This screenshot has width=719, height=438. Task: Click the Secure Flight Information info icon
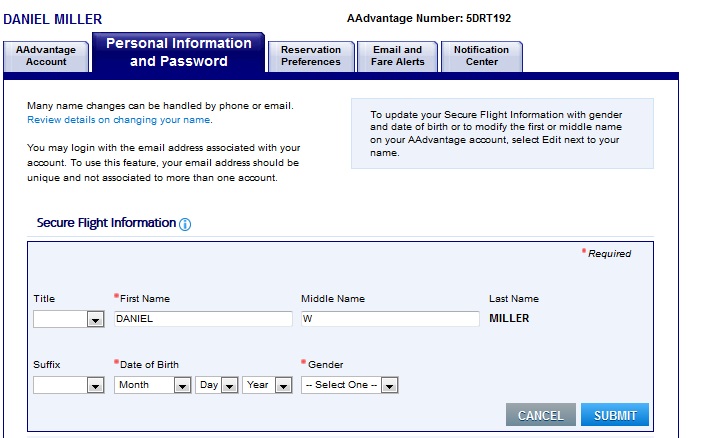point(185,224)
